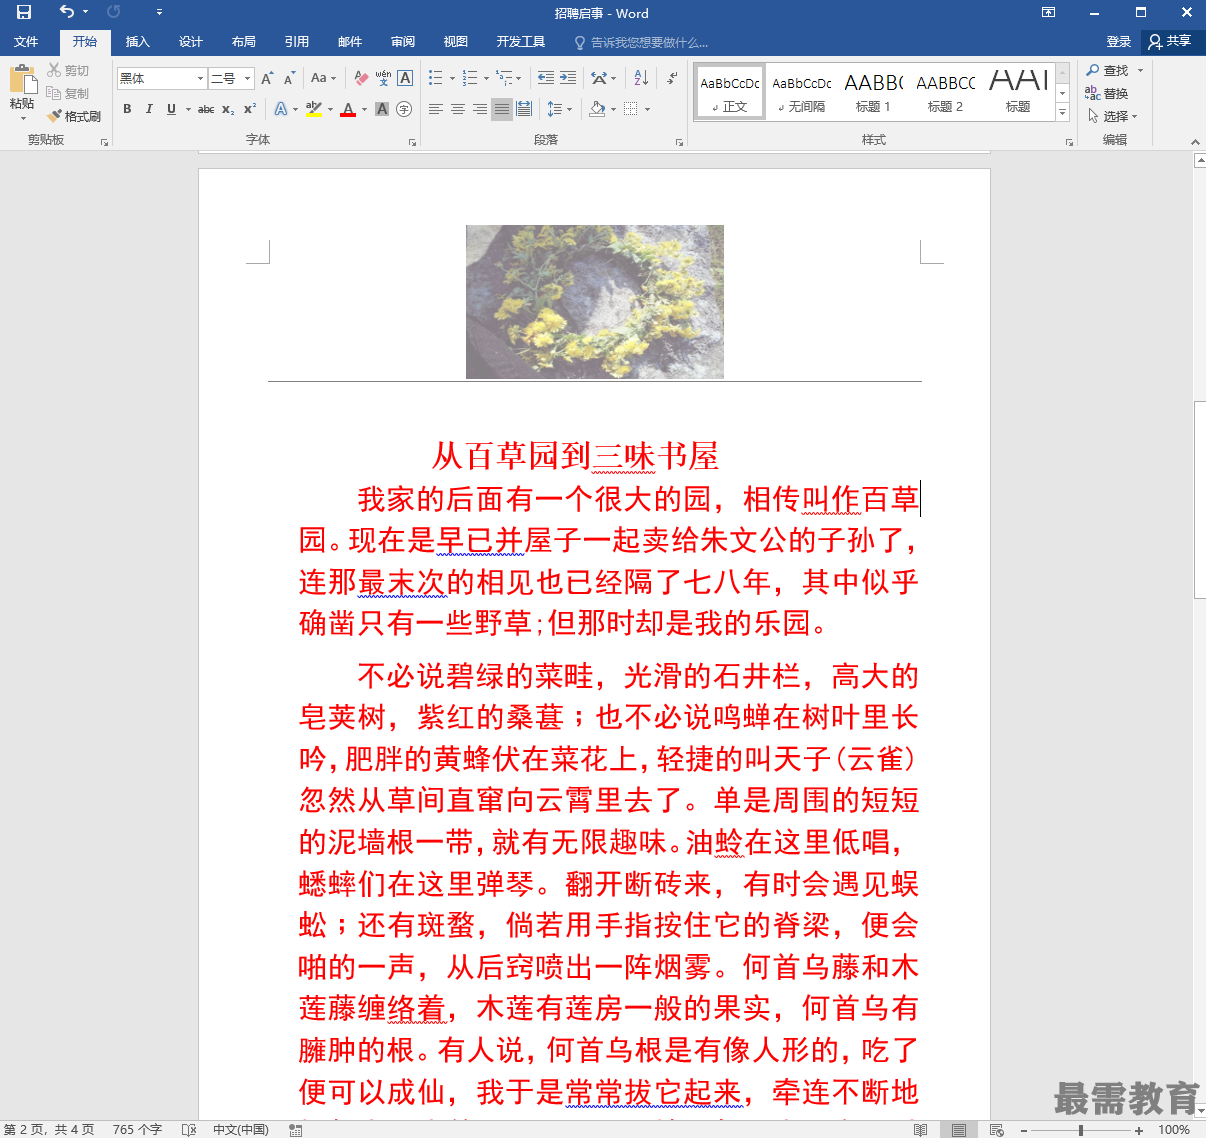This screenshot has width=1206, height=1138.
Task: Toggle justify paragraph alignment
Action: [502, 109]
